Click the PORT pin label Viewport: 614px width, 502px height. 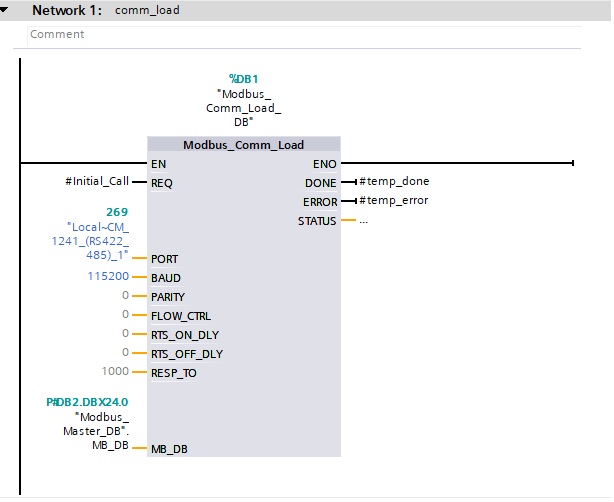click(x=164, y=259)
